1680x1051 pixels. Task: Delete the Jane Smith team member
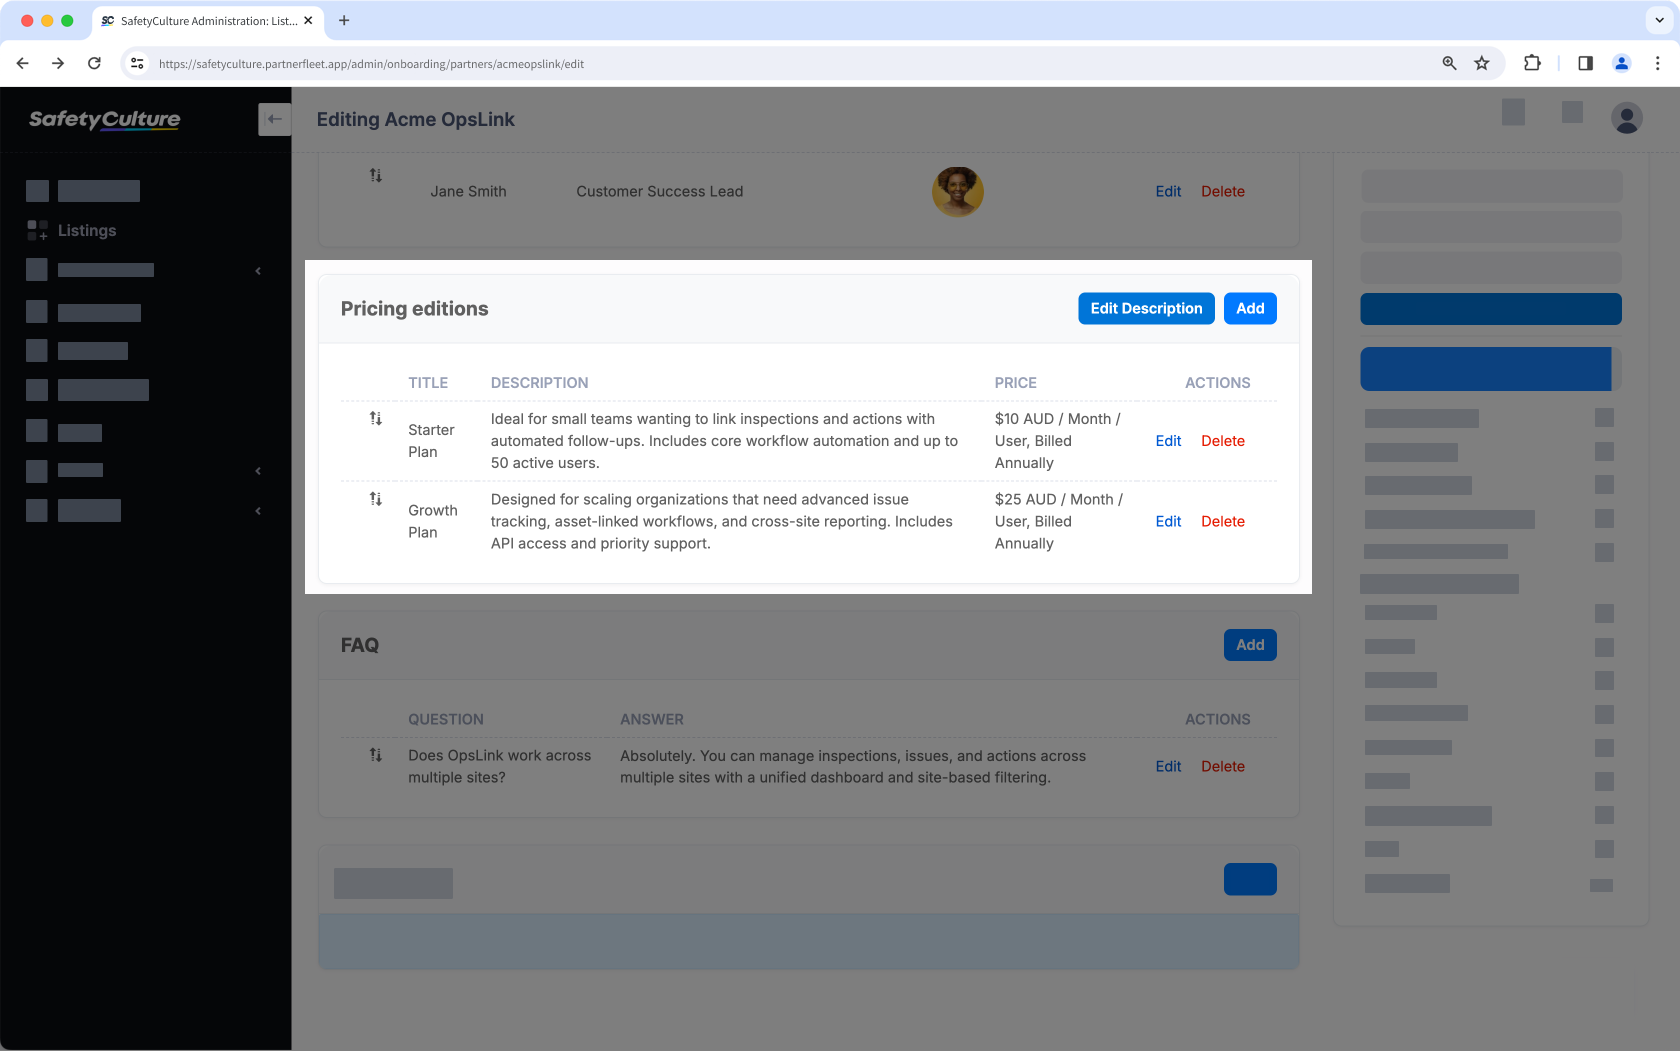[x=1223, y=191]
